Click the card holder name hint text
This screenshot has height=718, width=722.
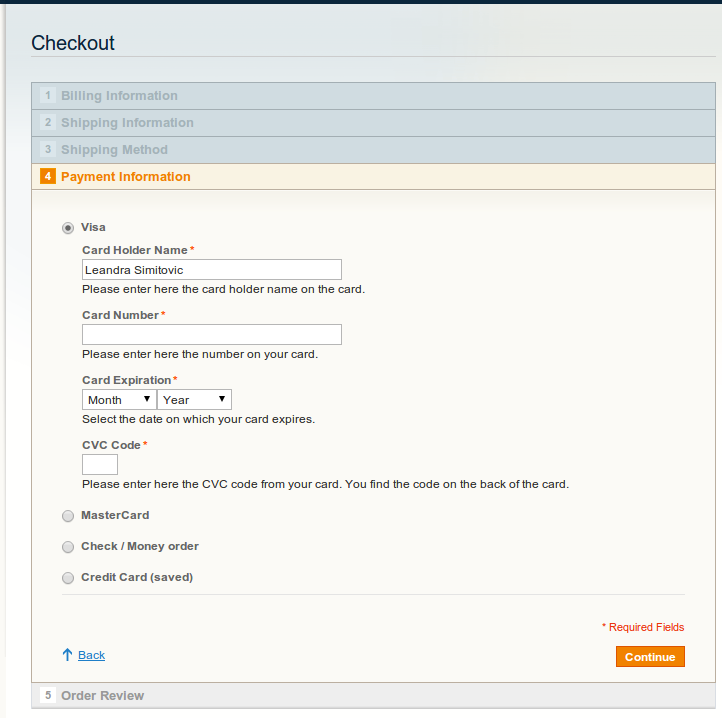click(x=223, y=290)
